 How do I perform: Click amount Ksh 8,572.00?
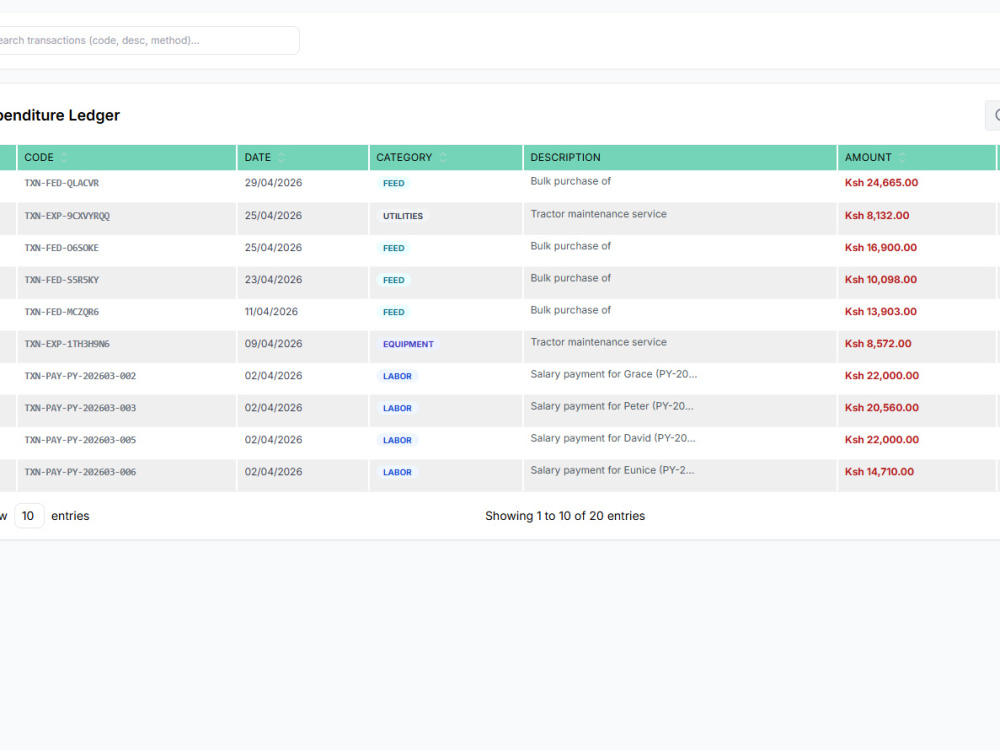click(878, 344)
